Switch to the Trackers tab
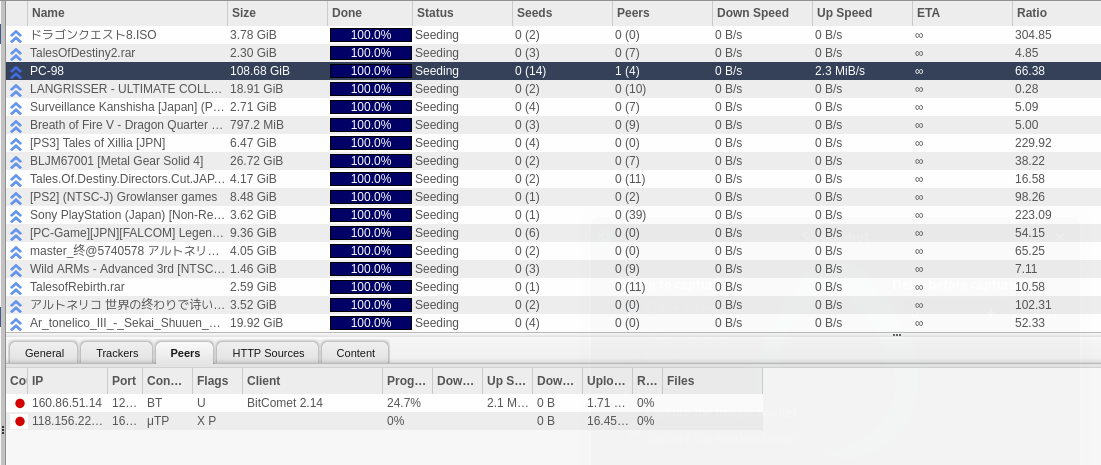 pos(117,353)
